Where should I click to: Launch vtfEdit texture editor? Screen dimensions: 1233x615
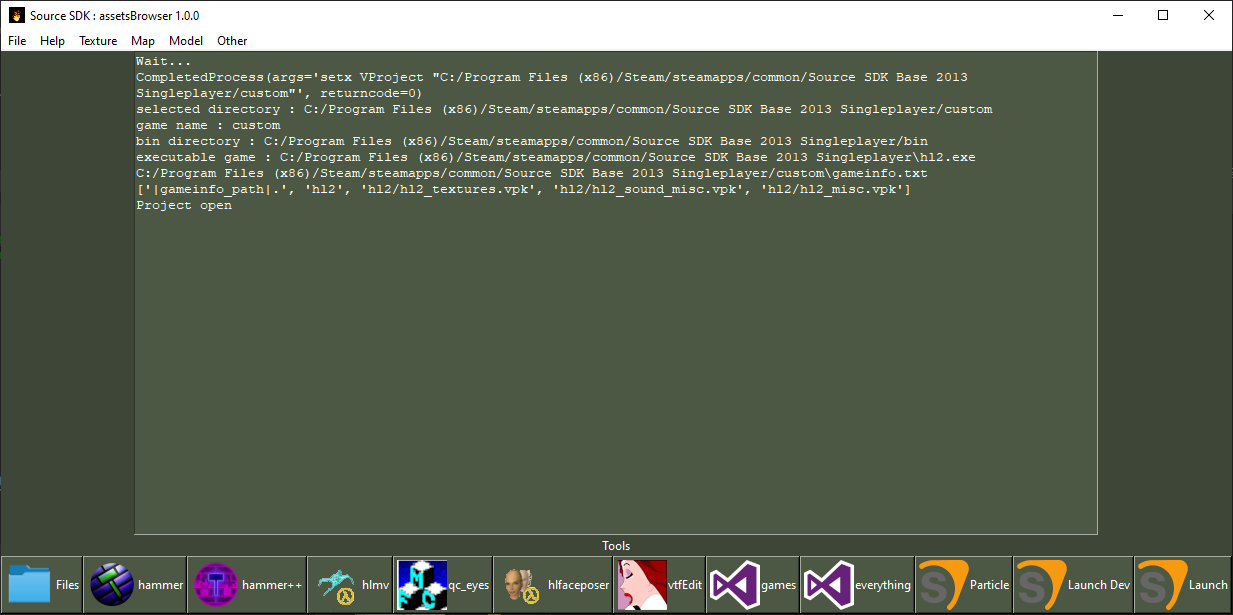659,585
